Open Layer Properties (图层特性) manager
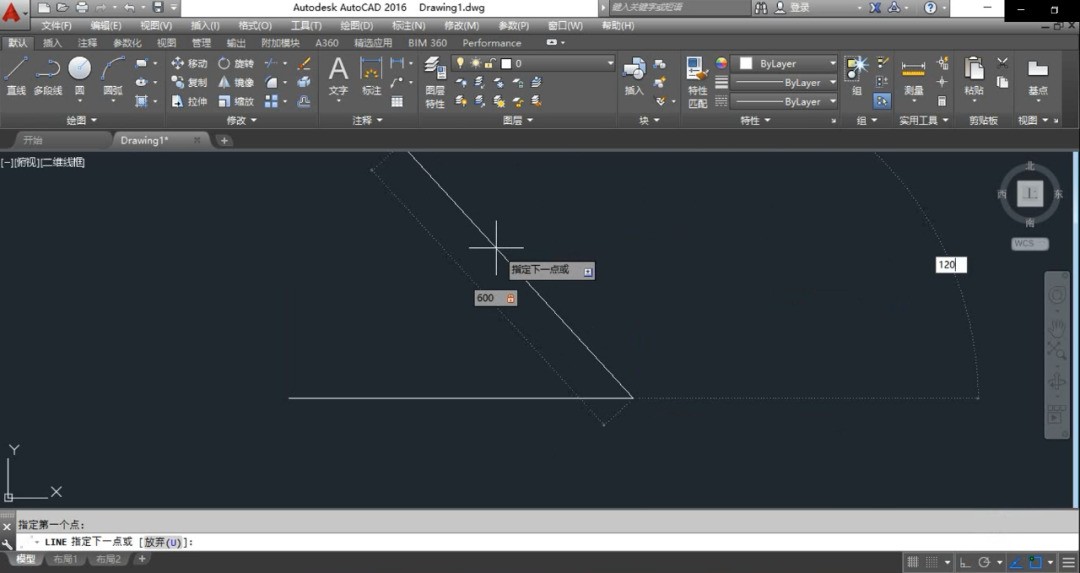 [435, 83]
